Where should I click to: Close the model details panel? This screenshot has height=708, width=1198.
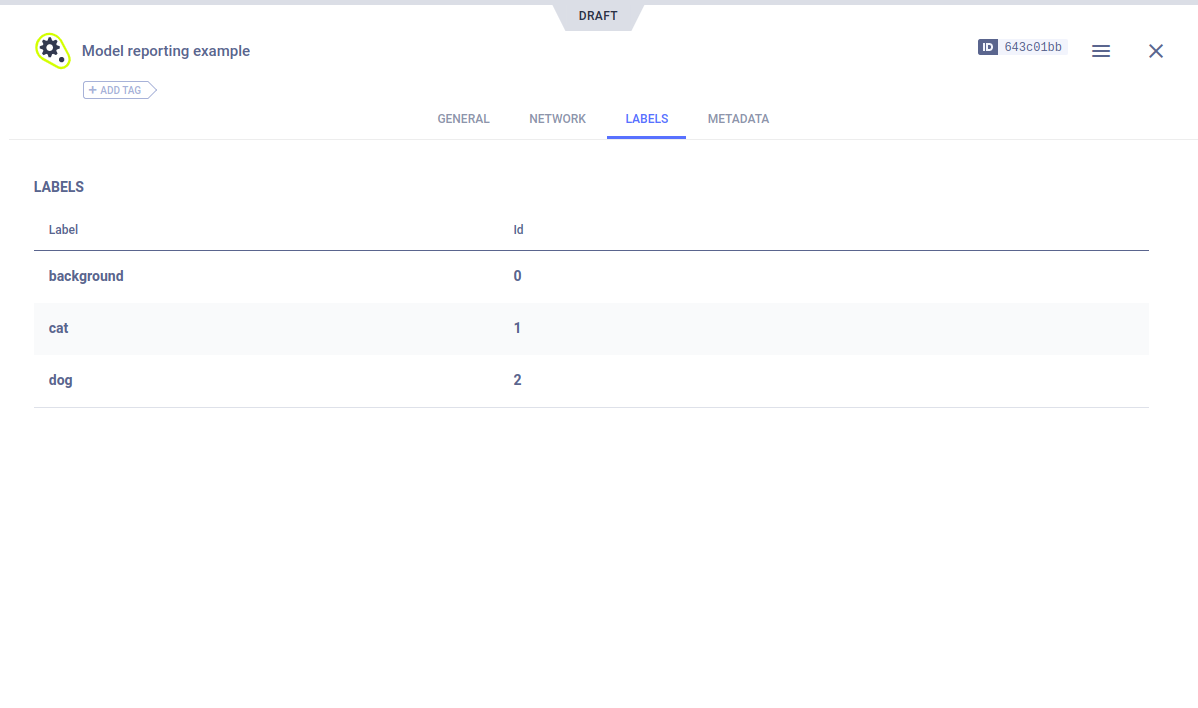point(1155,51)
